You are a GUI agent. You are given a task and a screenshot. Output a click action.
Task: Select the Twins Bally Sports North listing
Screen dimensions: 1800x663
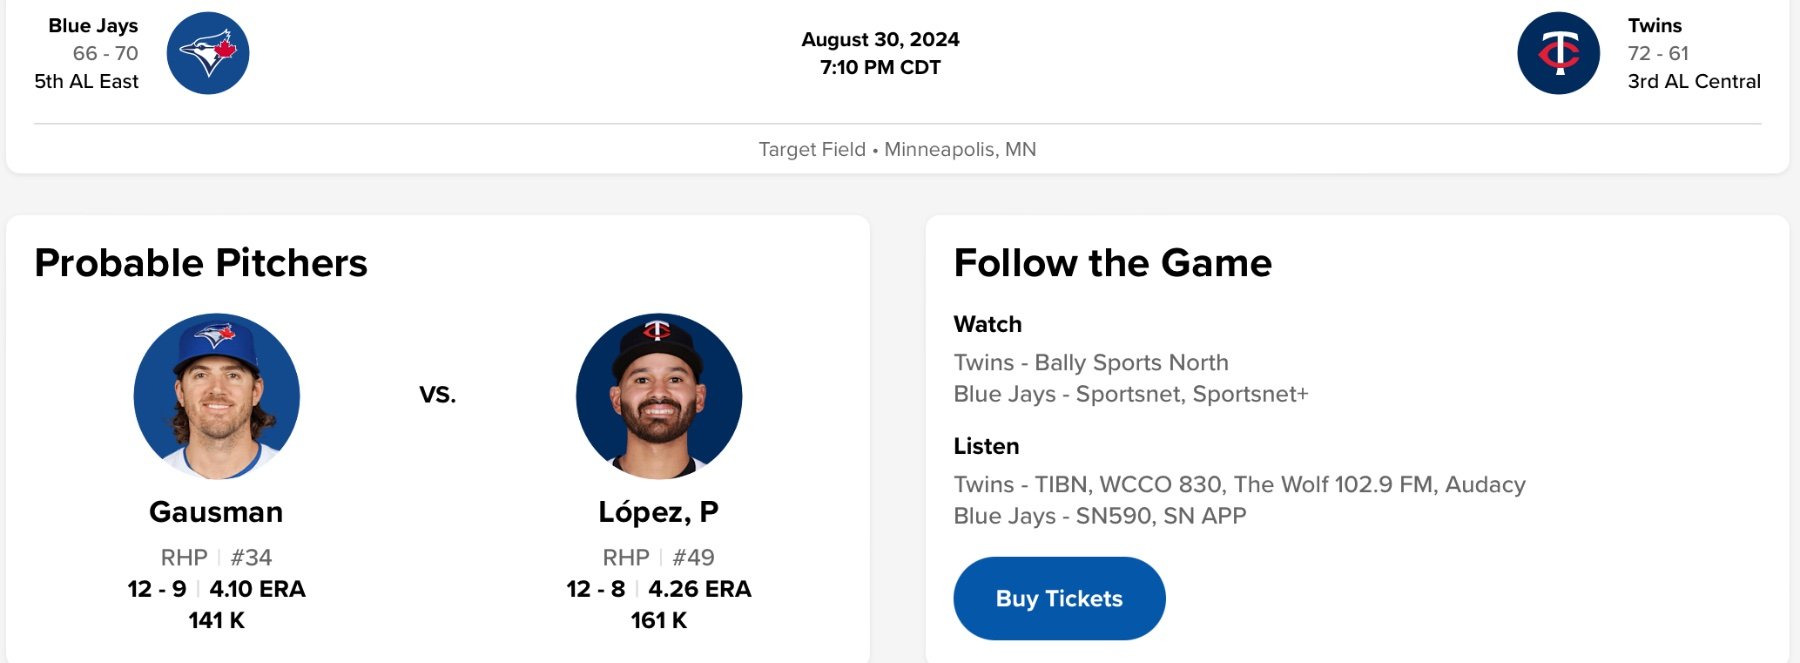point(1090,363)
